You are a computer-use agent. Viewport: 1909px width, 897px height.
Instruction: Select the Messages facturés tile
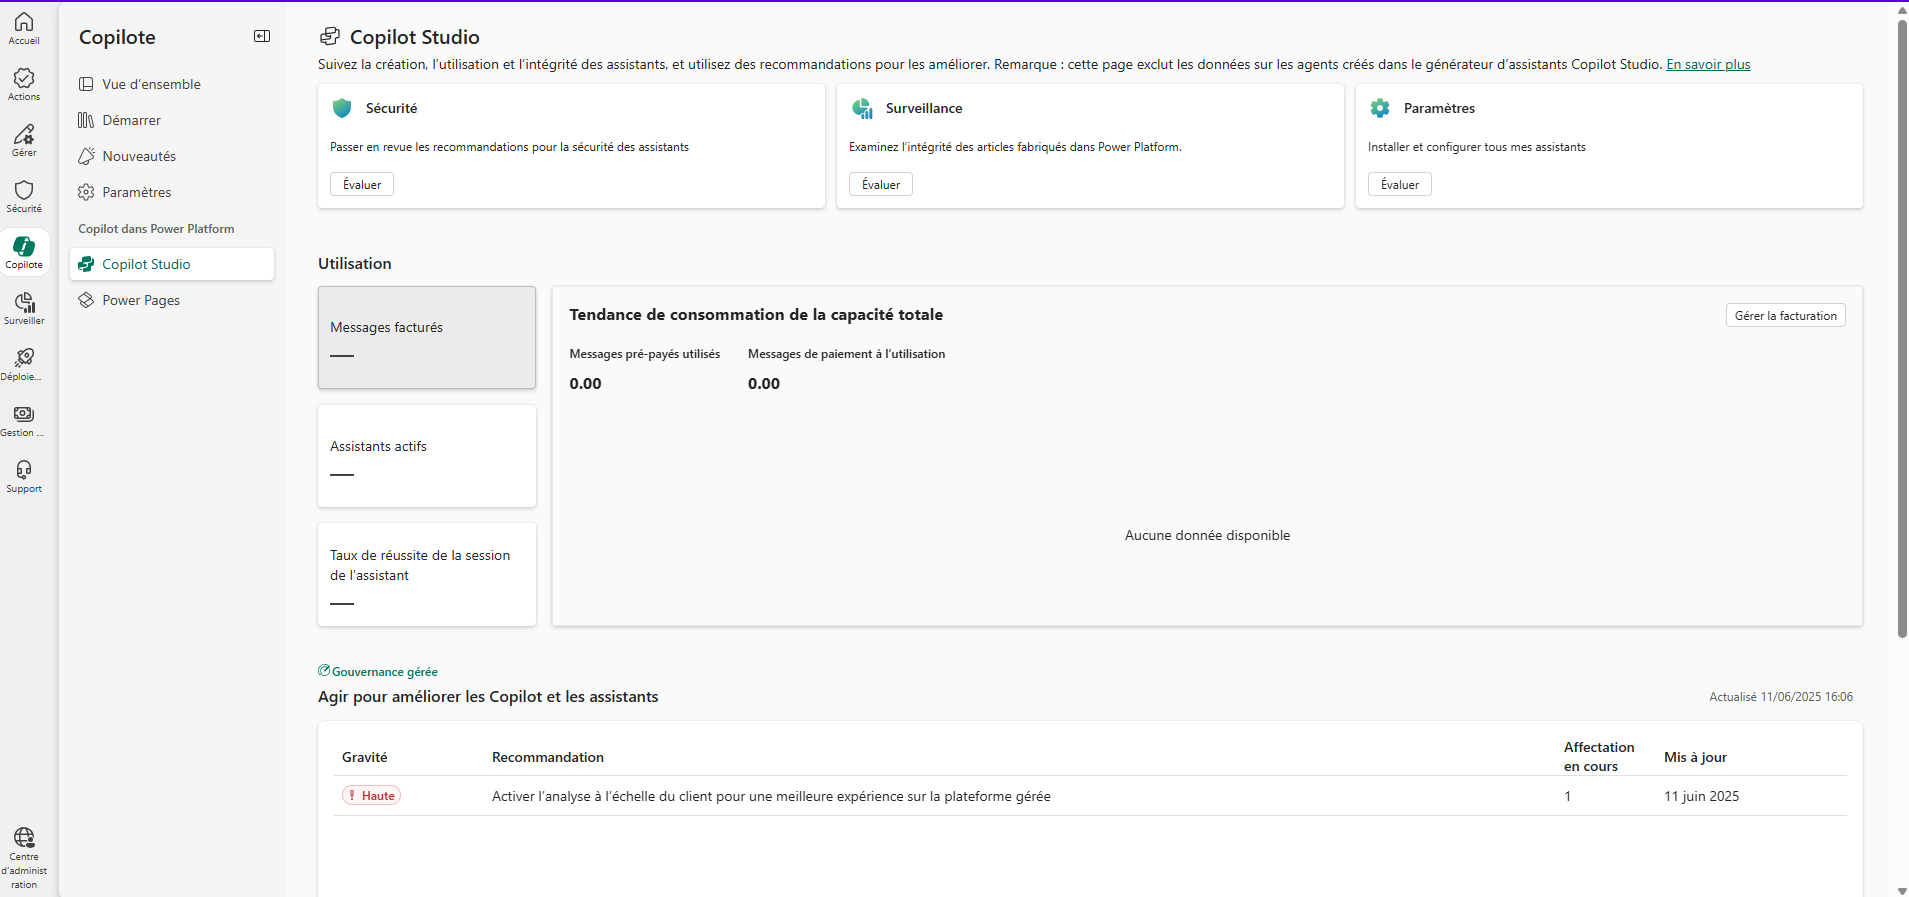coord(427,338)
